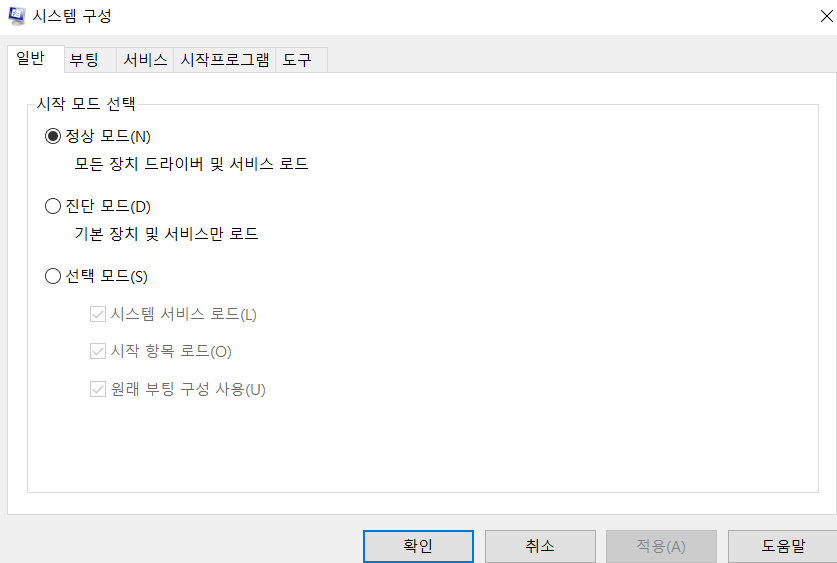Toggle the 원래 부팅 구성 사용(U) checkbox
This screenshot has height=563, width=837.
[98, 389]
